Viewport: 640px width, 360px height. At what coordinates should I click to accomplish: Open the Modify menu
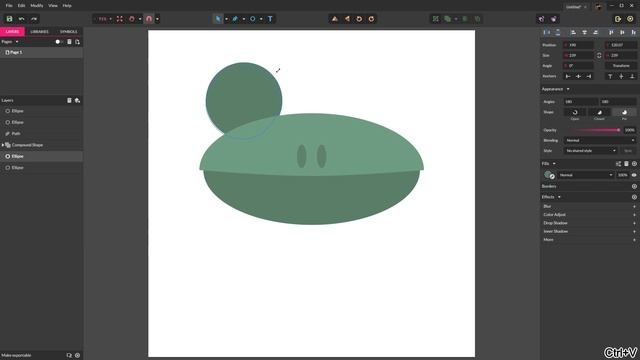pos(37,6)
